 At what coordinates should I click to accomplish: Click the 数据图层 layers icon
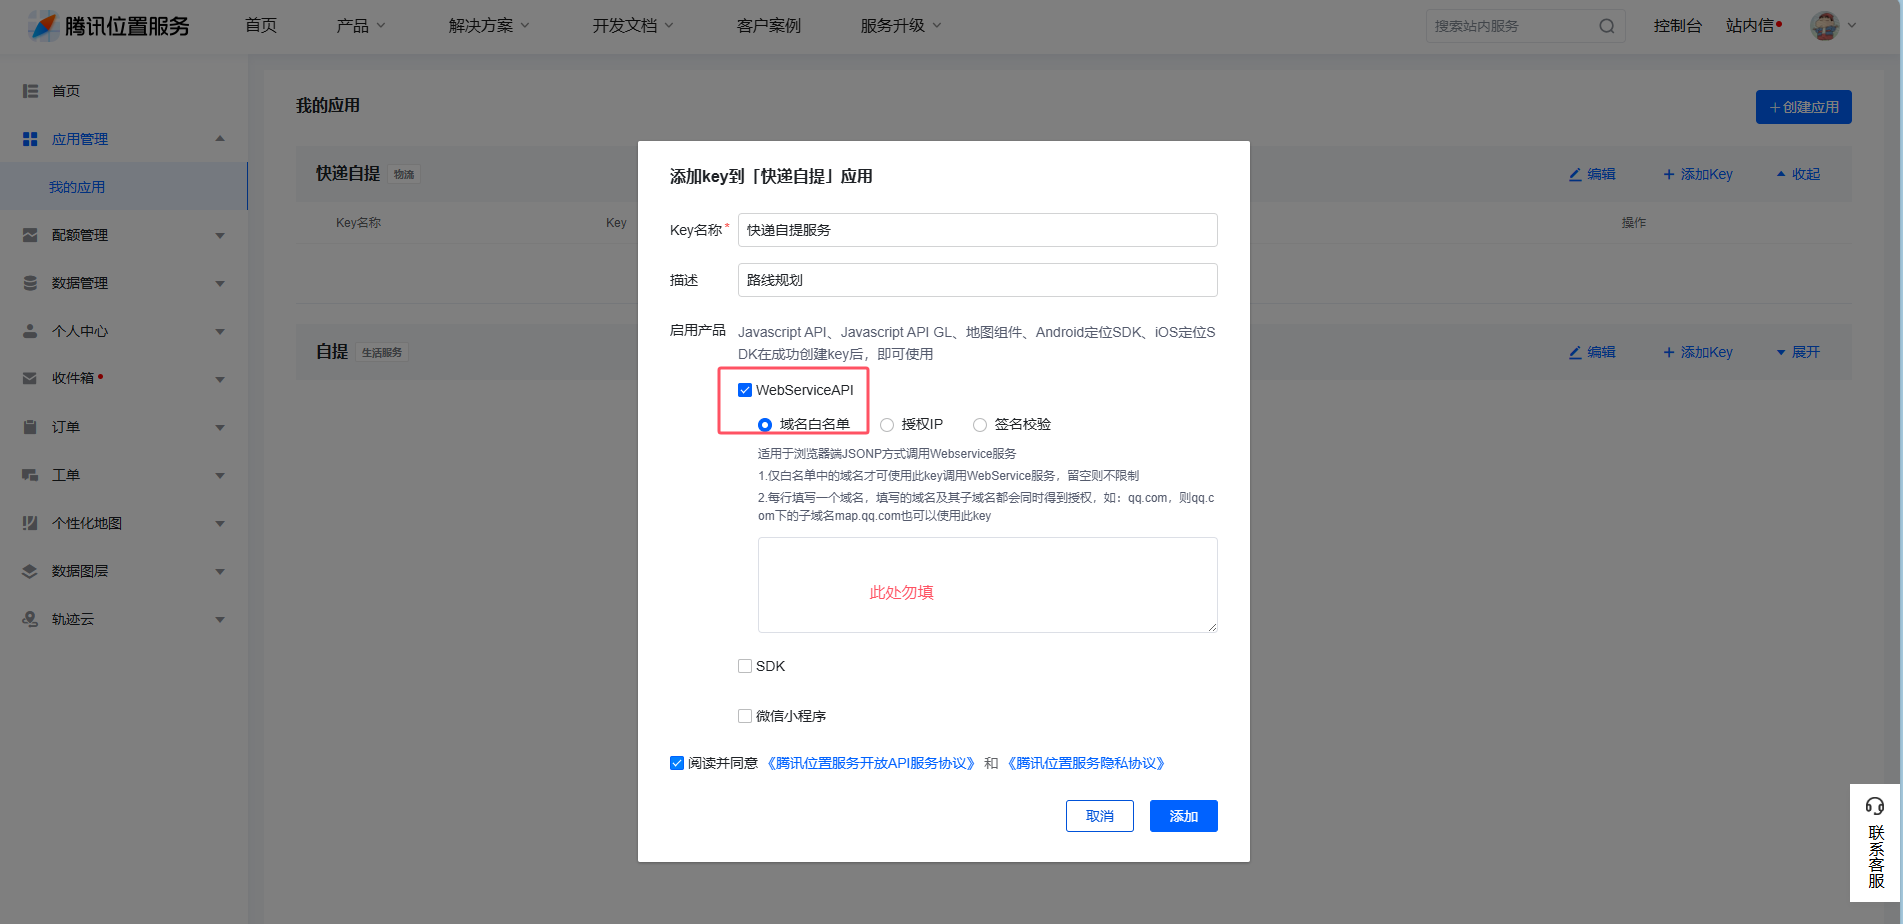click(30, 571)
